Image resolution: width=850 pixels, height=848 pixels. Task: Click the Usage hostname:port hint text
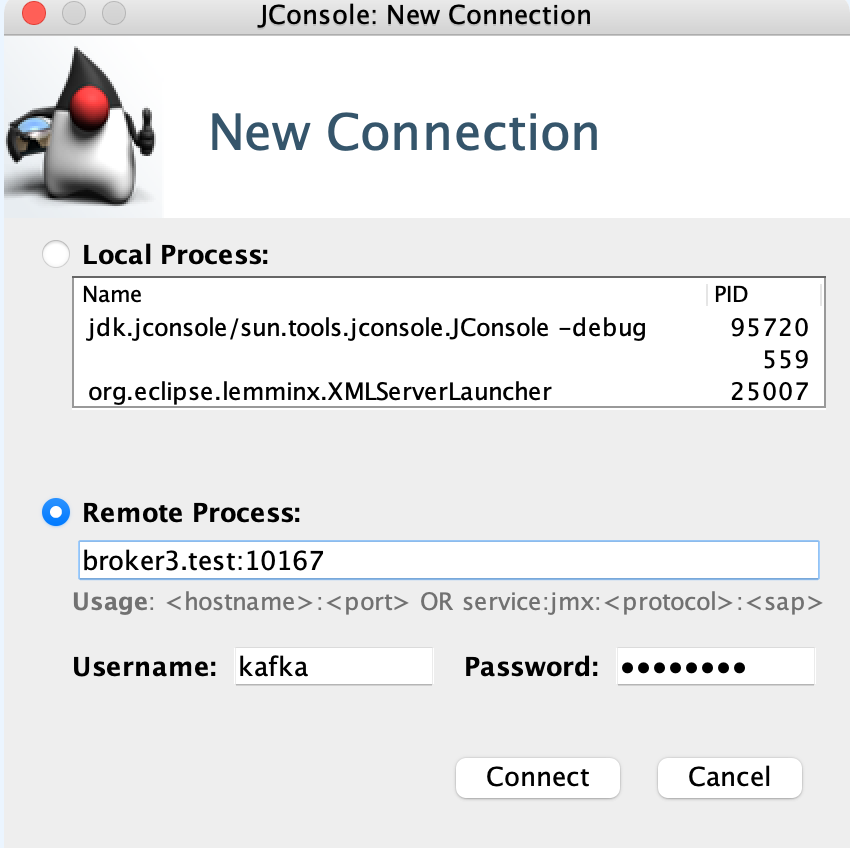tap(448, 603)
